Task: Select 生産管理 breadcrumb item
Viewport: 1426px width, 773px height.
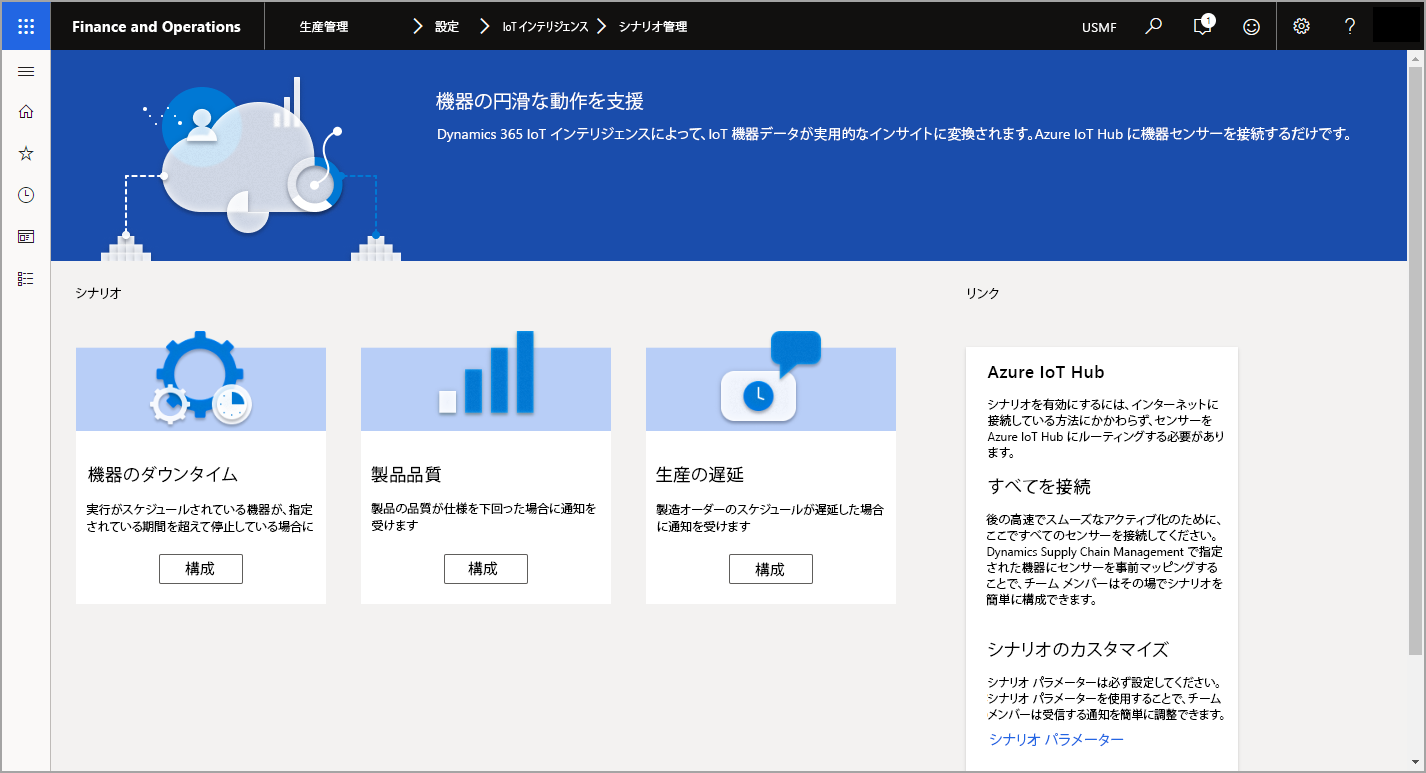Action: click(x=324, y=27)
